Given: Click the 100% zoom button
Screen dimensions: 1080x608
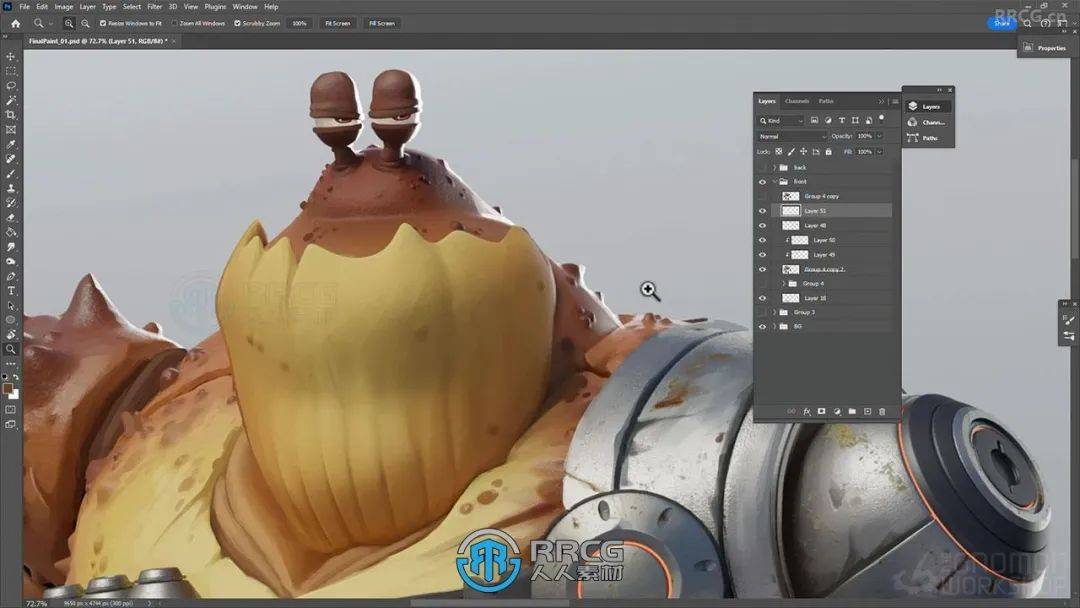Looking at the screenshot, I should click(x=297, y=23).
